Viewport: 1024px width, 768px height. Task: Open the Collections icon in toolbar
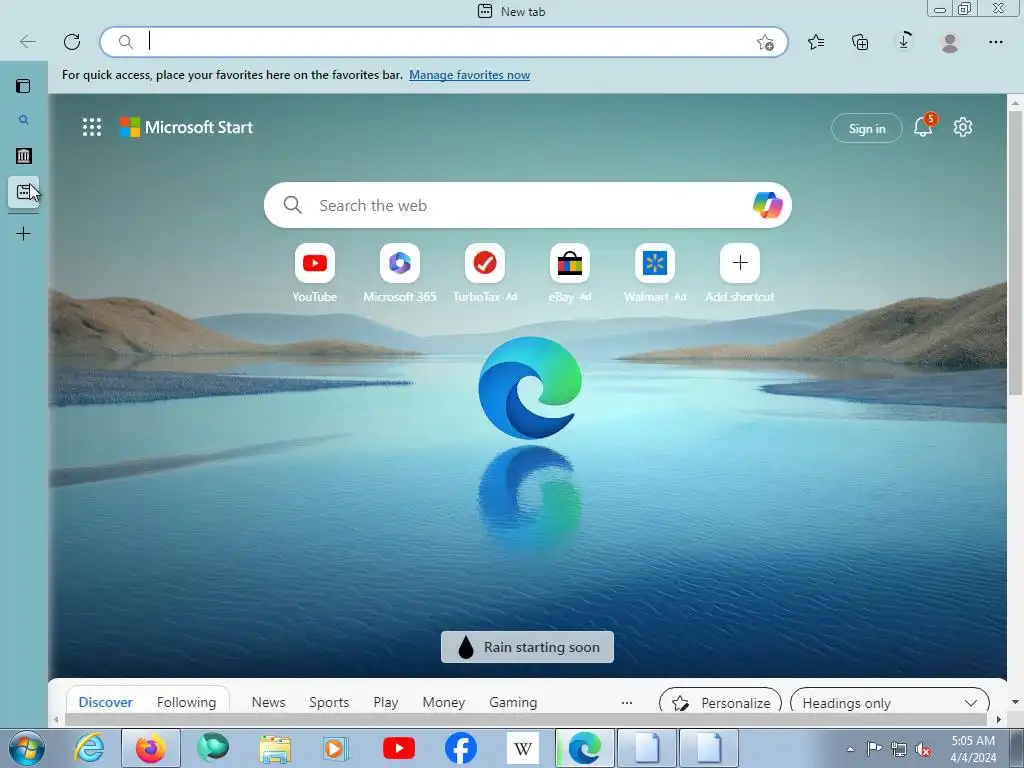click(860, 42)
